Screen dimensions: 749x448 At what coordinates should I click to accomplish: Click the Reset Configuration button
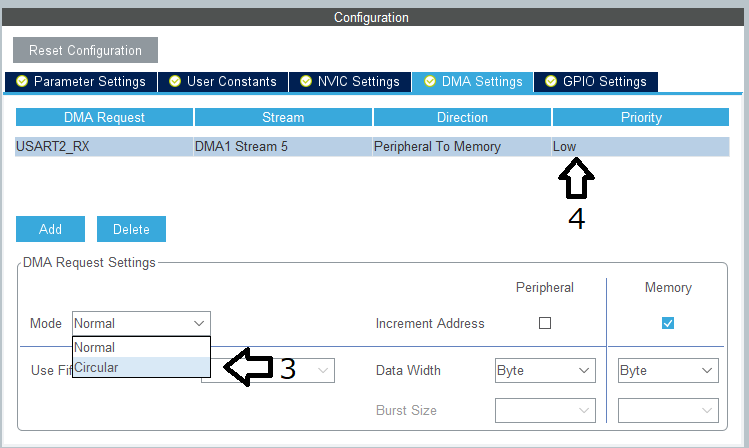click(x=85, y=50)
